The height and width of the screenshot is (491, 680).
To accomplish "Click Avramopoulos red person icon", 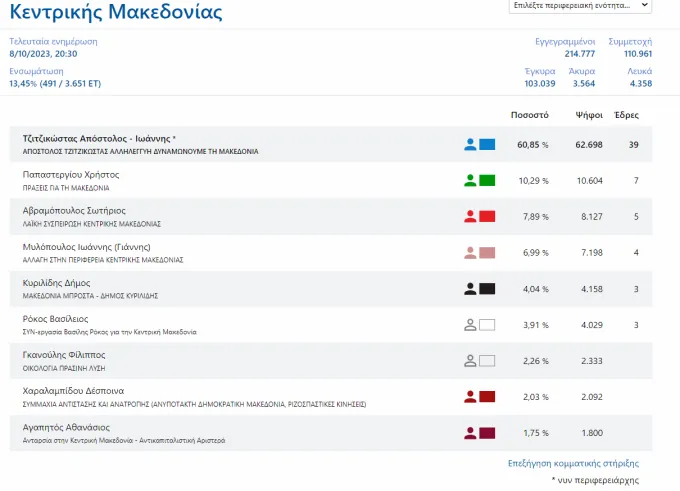I will (470, 216).
